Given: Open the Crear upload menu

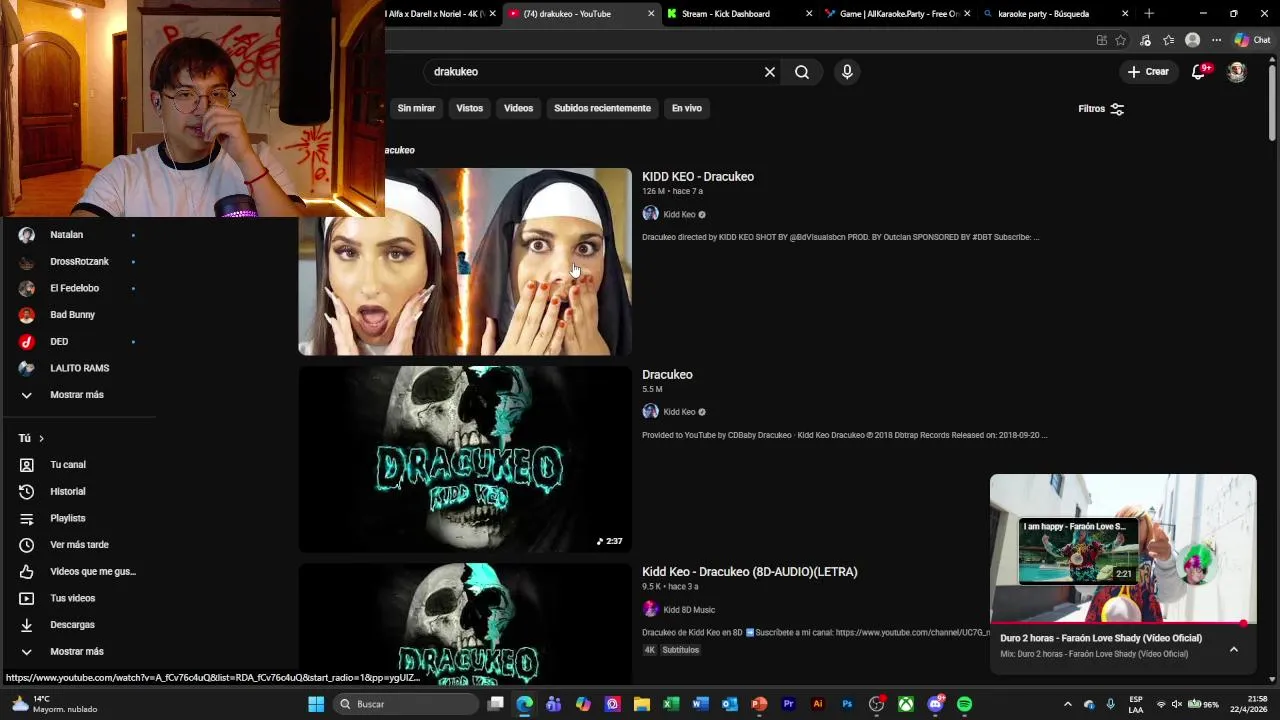Looking at the screenshot, I should tap(1148, 72).
